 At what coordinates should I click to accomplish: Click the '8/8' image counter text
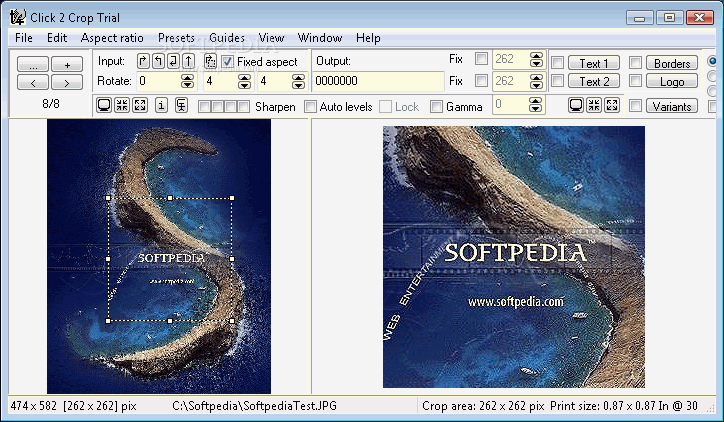(51, 103)
